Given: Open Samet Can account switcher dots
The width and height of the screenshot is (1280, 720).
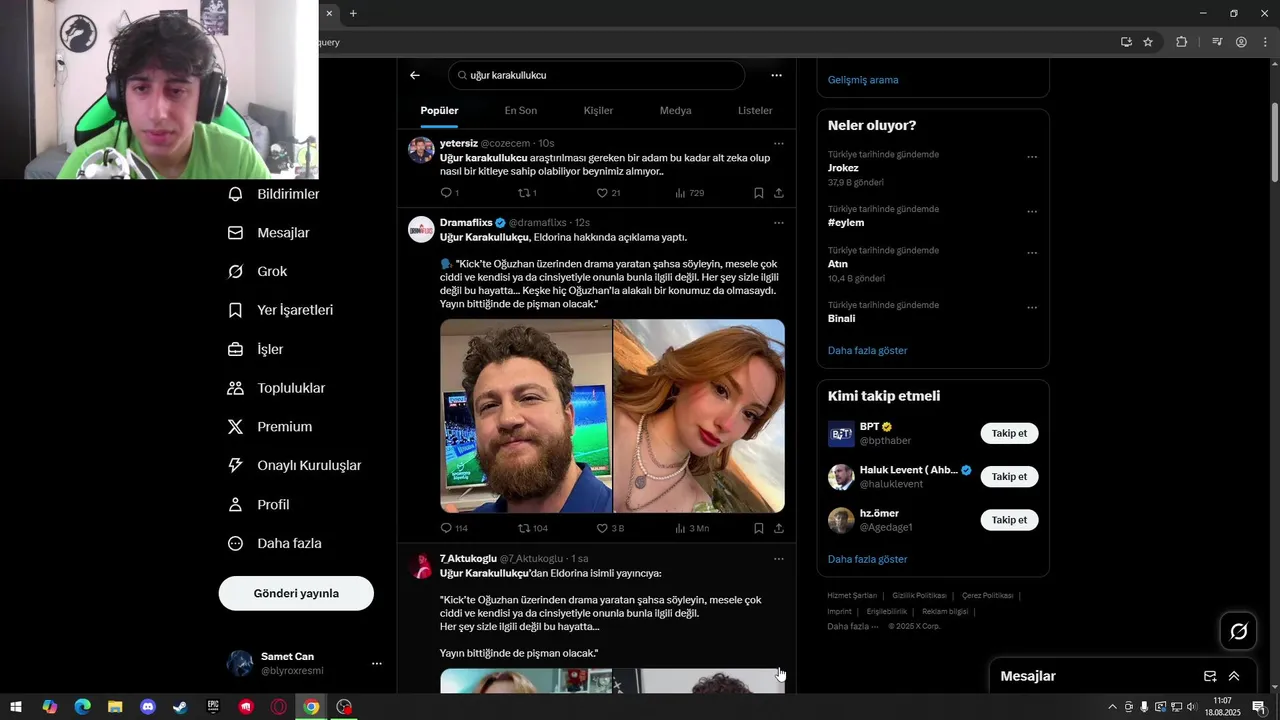Looking at the screenshot, I should pos(377,663).
